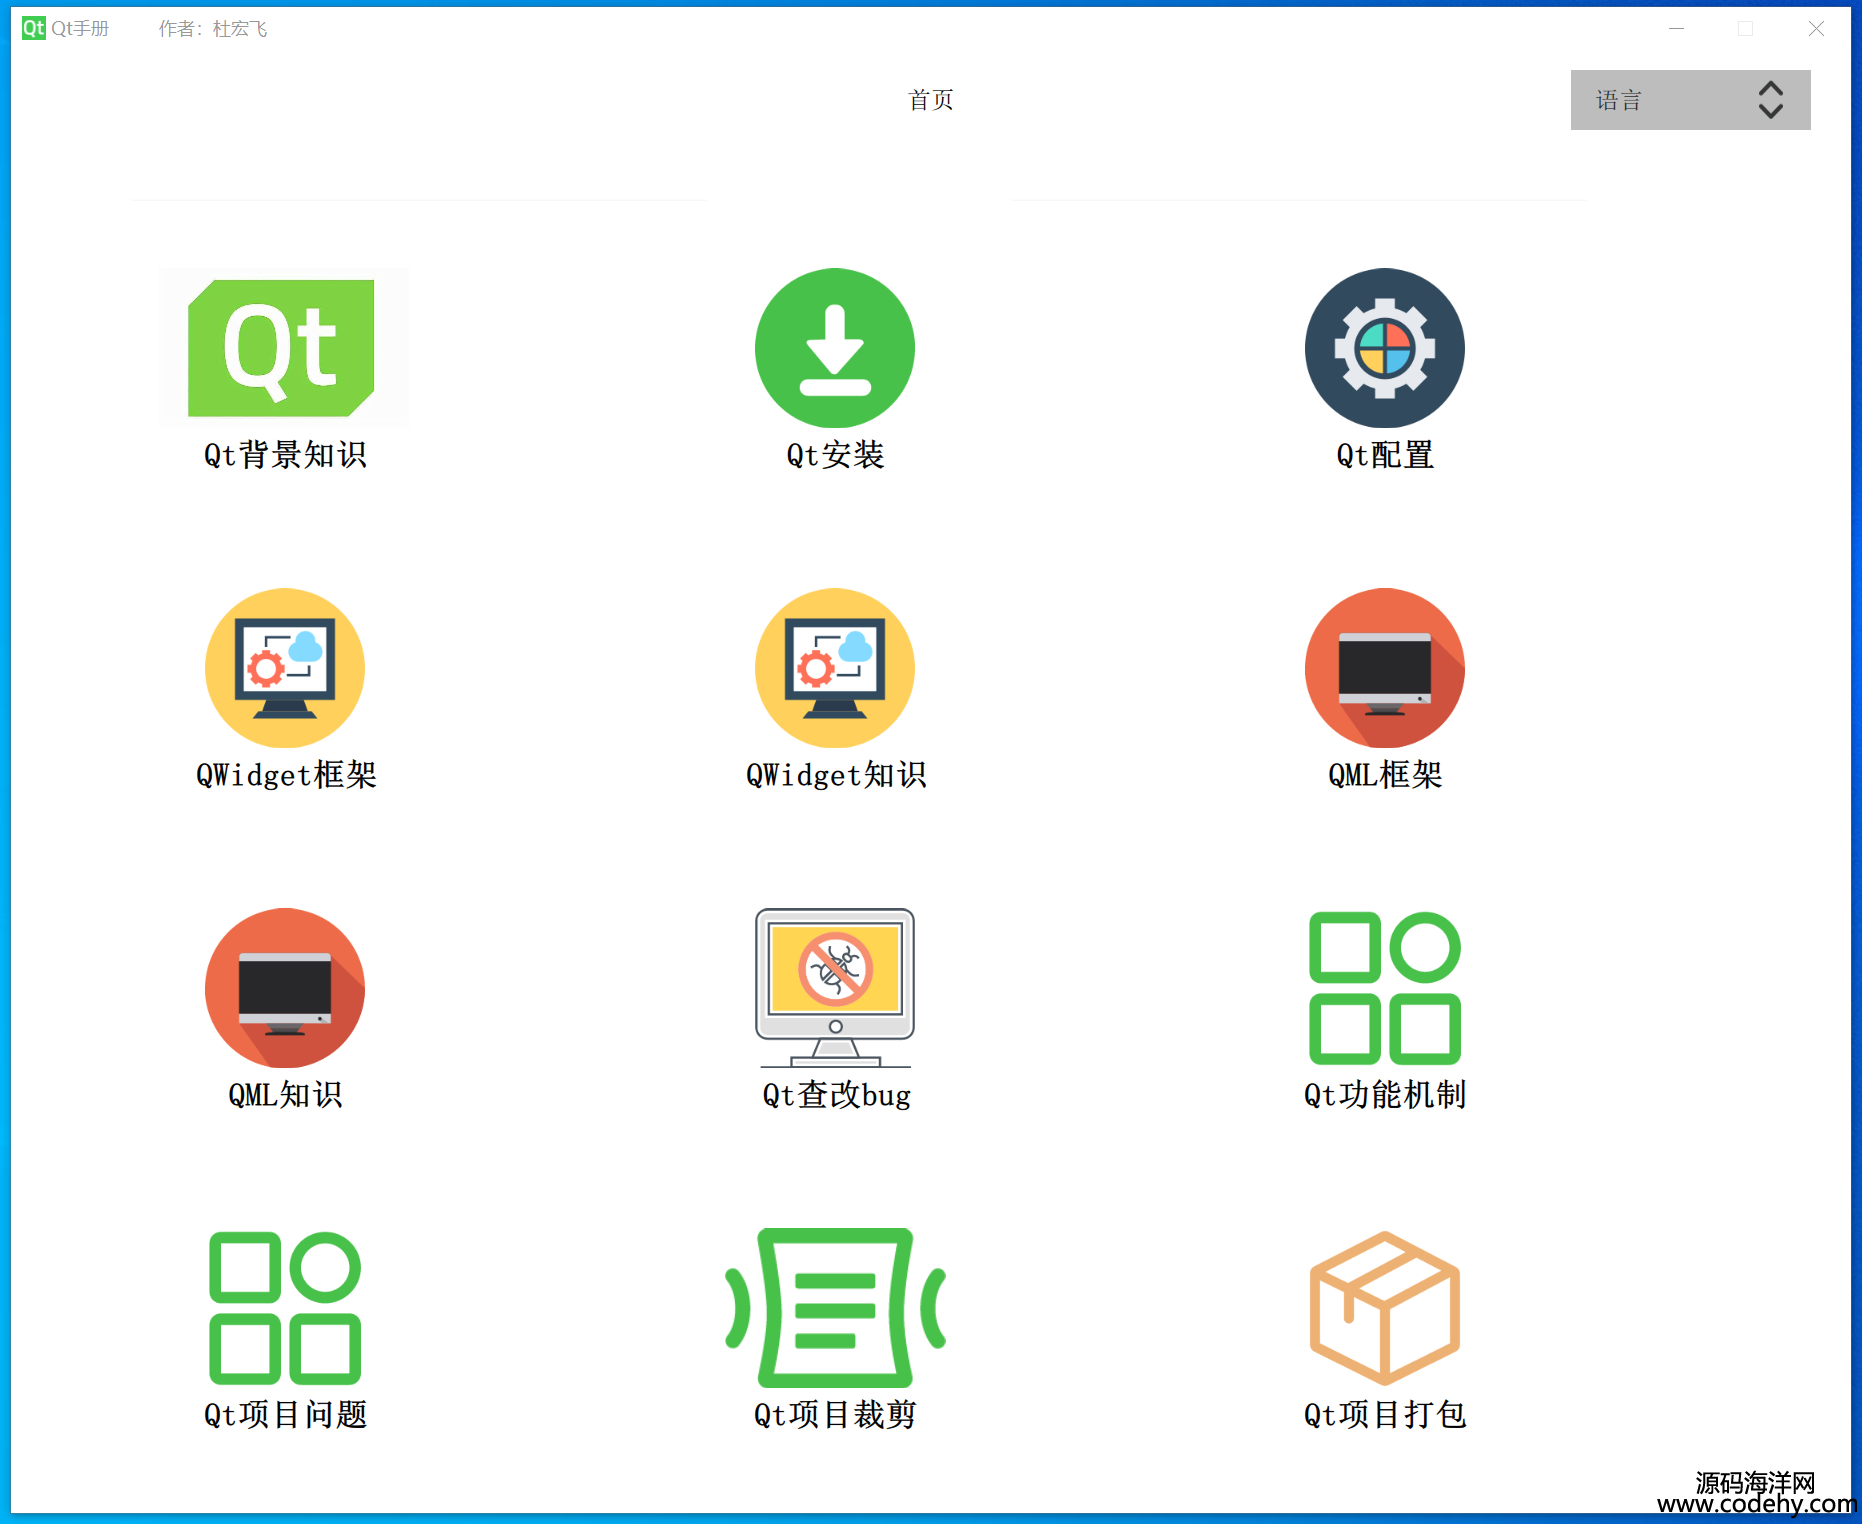
Task: Open the Qt项目问题 green shapes icon
Action: [x=285, y=1308]
